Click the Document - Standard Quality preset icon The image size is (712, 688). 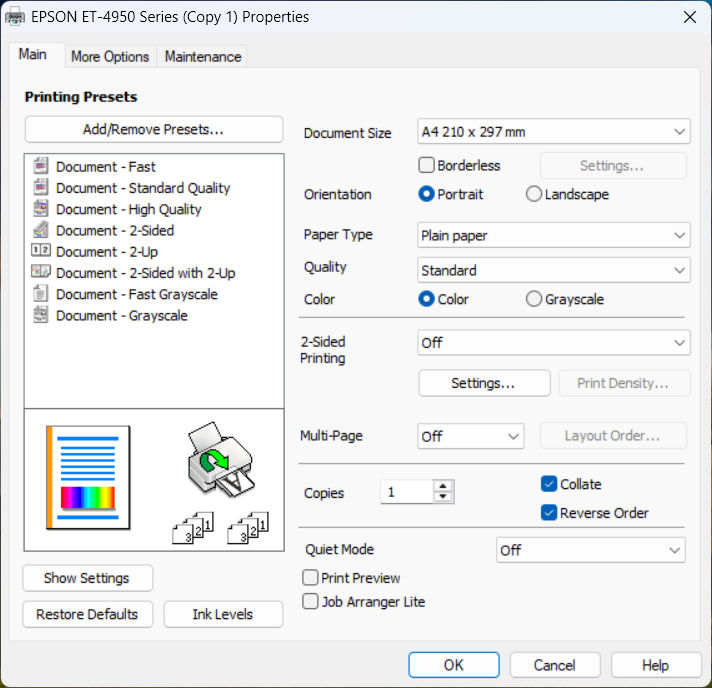coord(40,187)
